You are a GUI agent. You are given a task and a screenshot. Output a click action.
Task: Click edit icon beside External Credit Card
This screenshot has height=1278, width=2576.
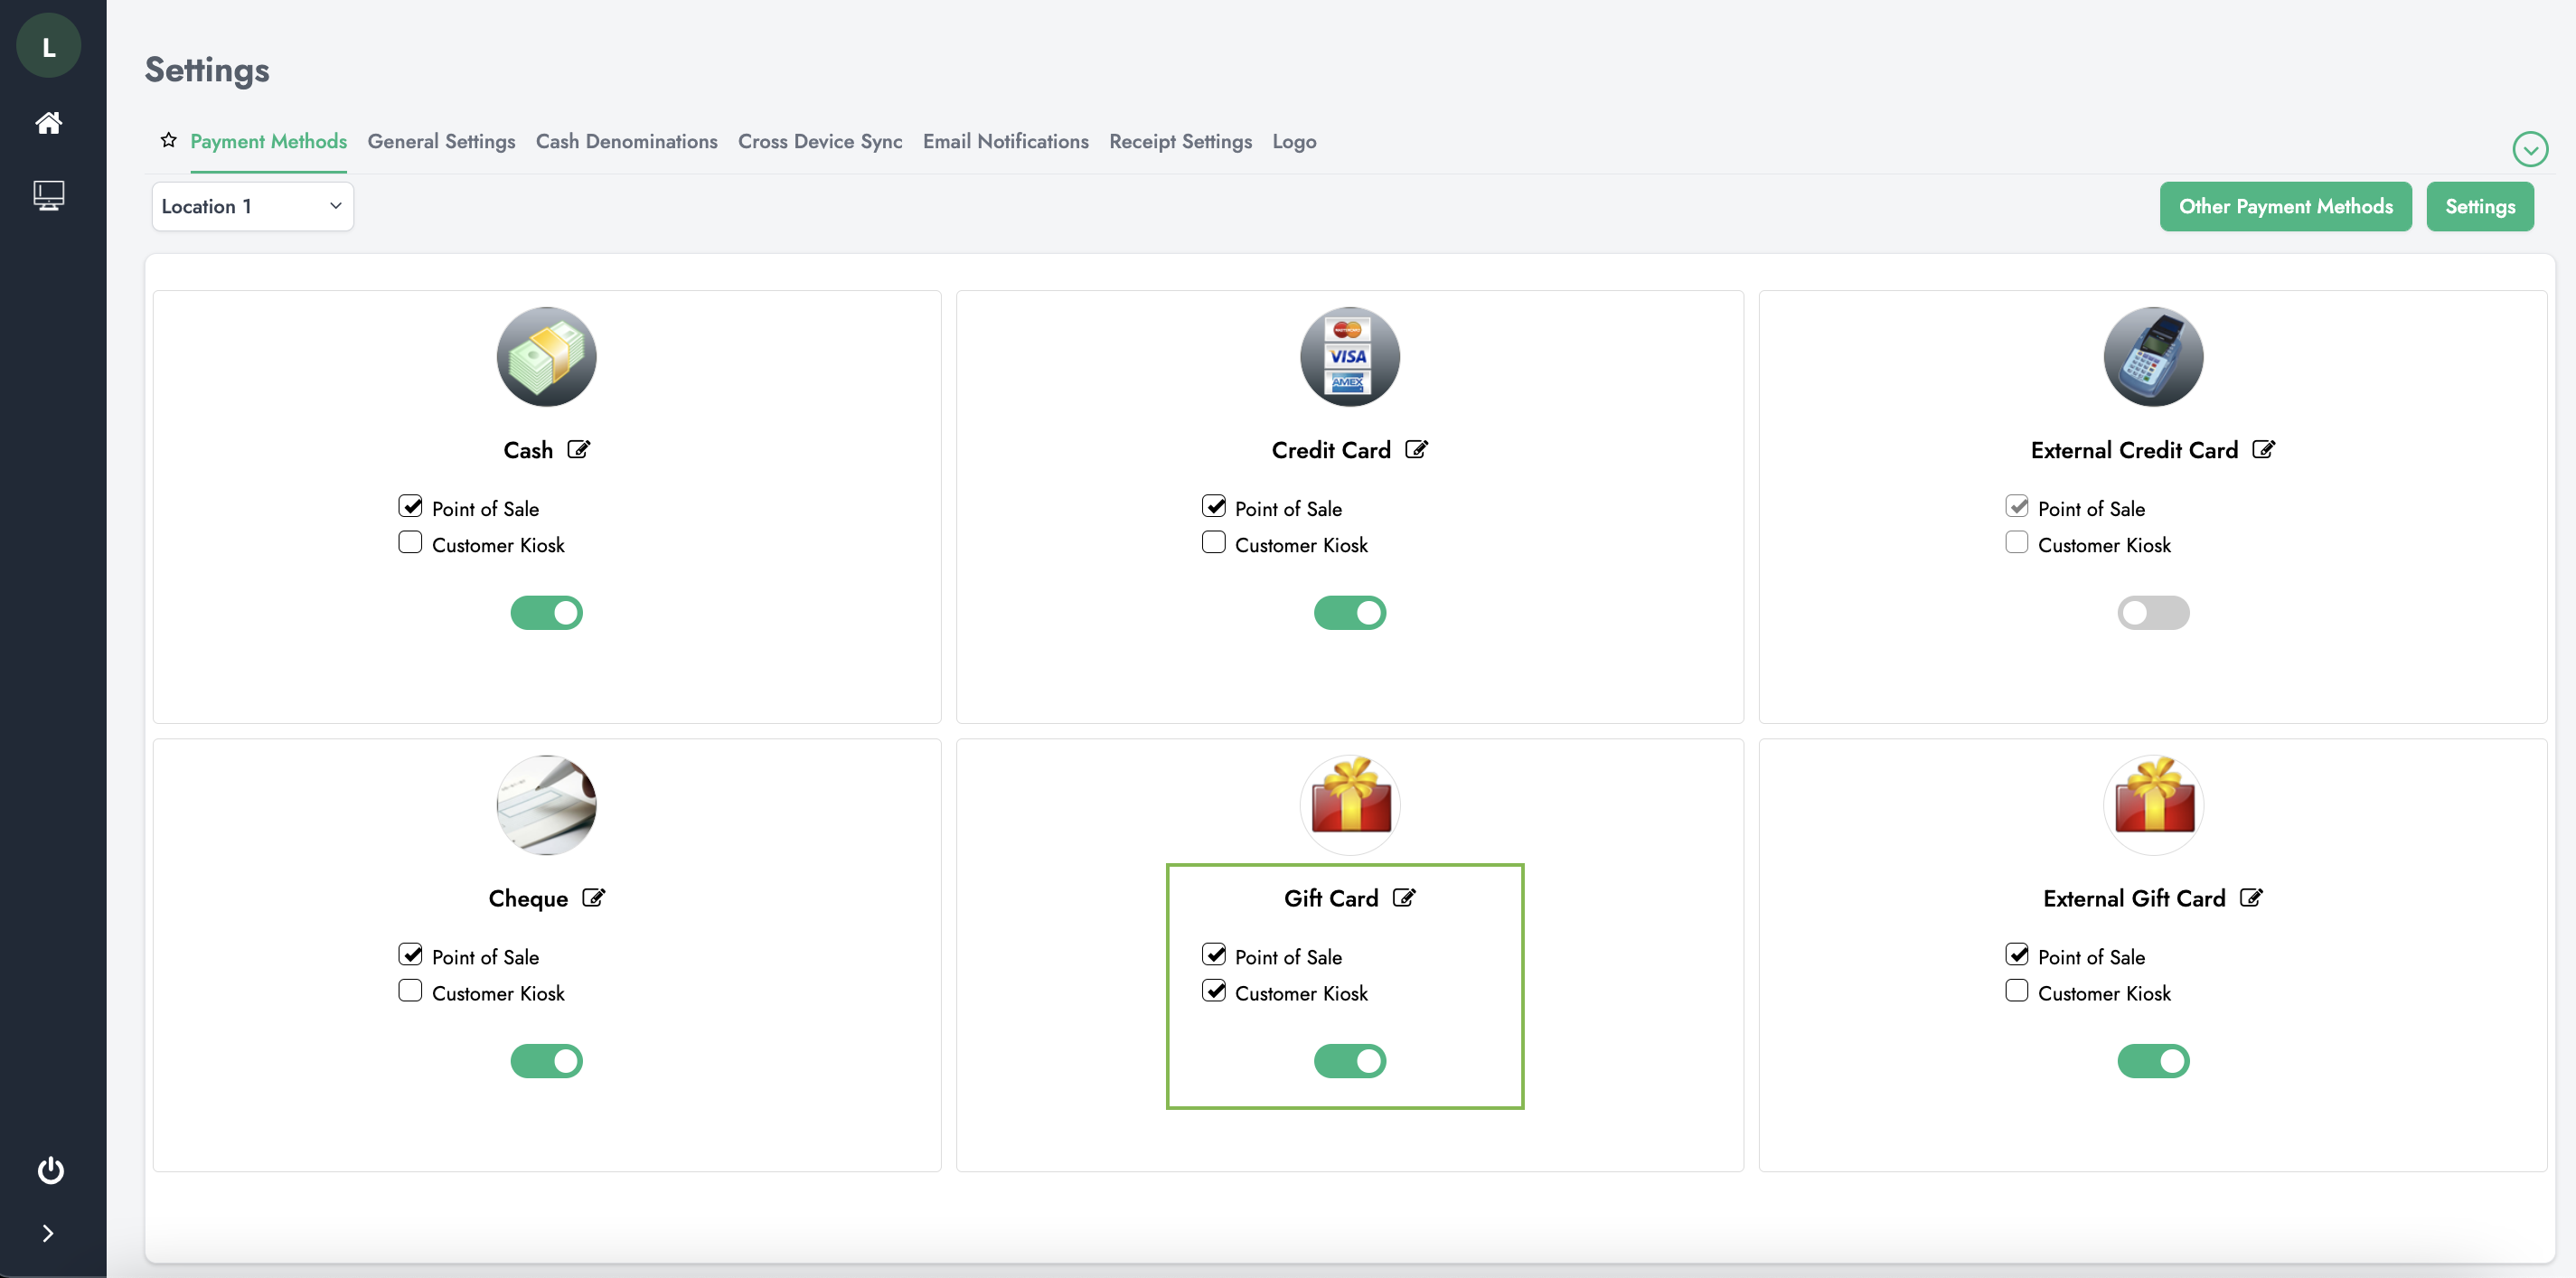click(x=2264, y=449)
